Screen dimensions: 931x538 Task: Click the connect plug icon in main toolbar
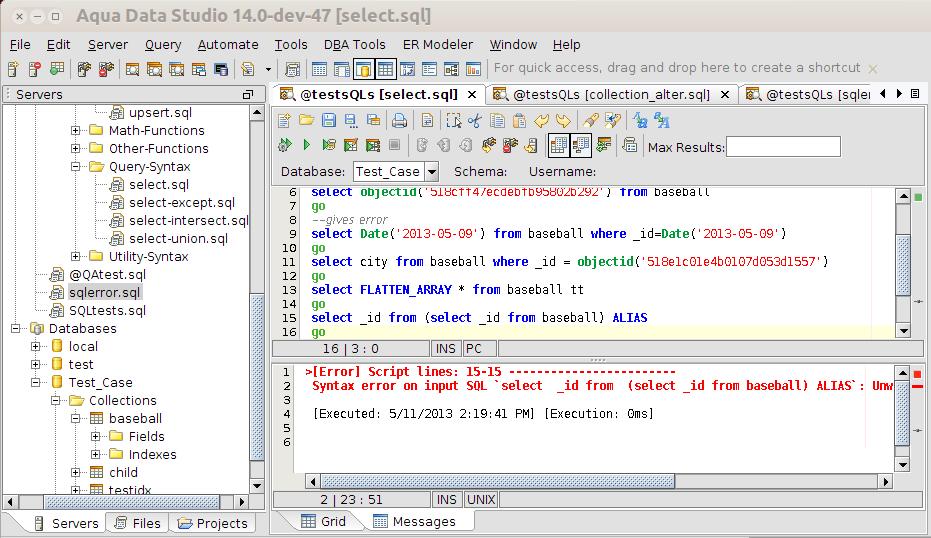click(84, 69)
